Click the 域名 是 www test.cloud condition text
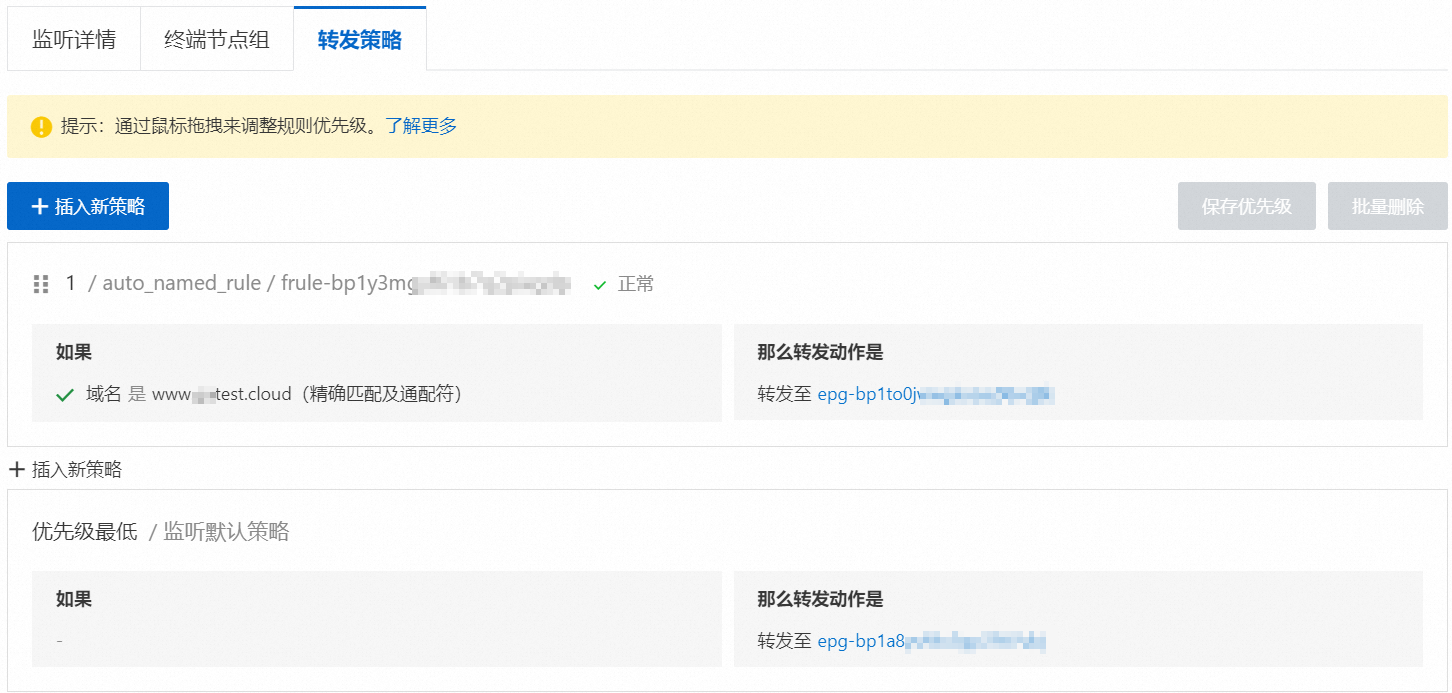The image size is (1452, 693). click(x=274, y=394)
